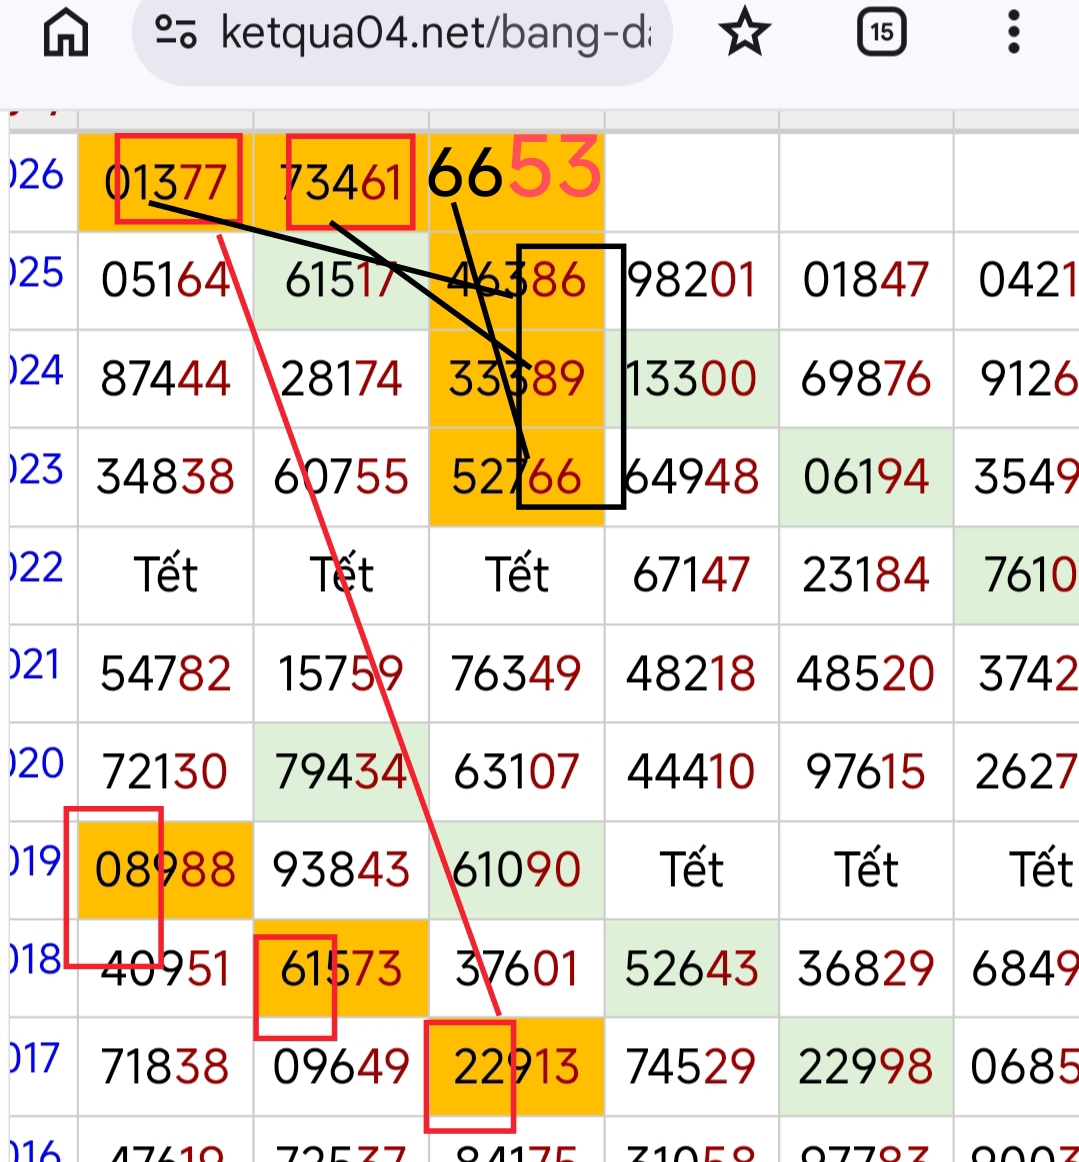1079x1162 pixels.
Task: Select the result cell 61573
Action: (x=341, y=968)
